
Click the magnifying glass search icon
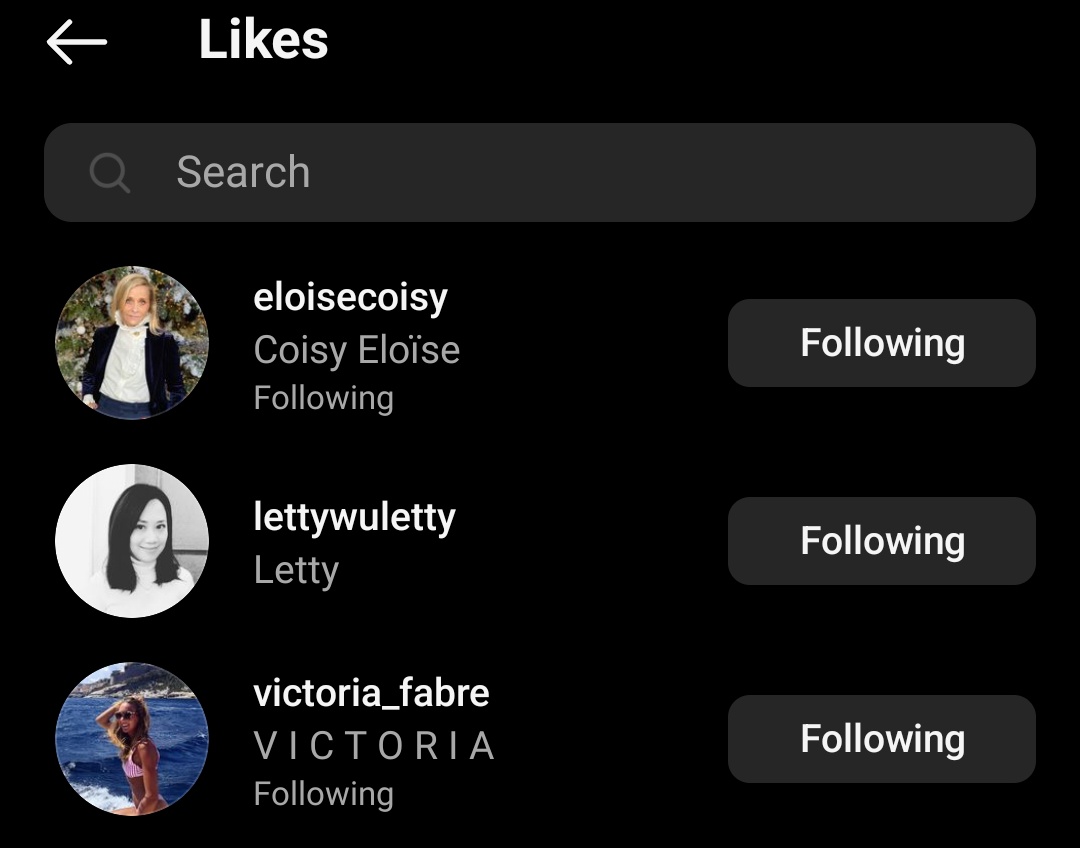click(110, 172)
